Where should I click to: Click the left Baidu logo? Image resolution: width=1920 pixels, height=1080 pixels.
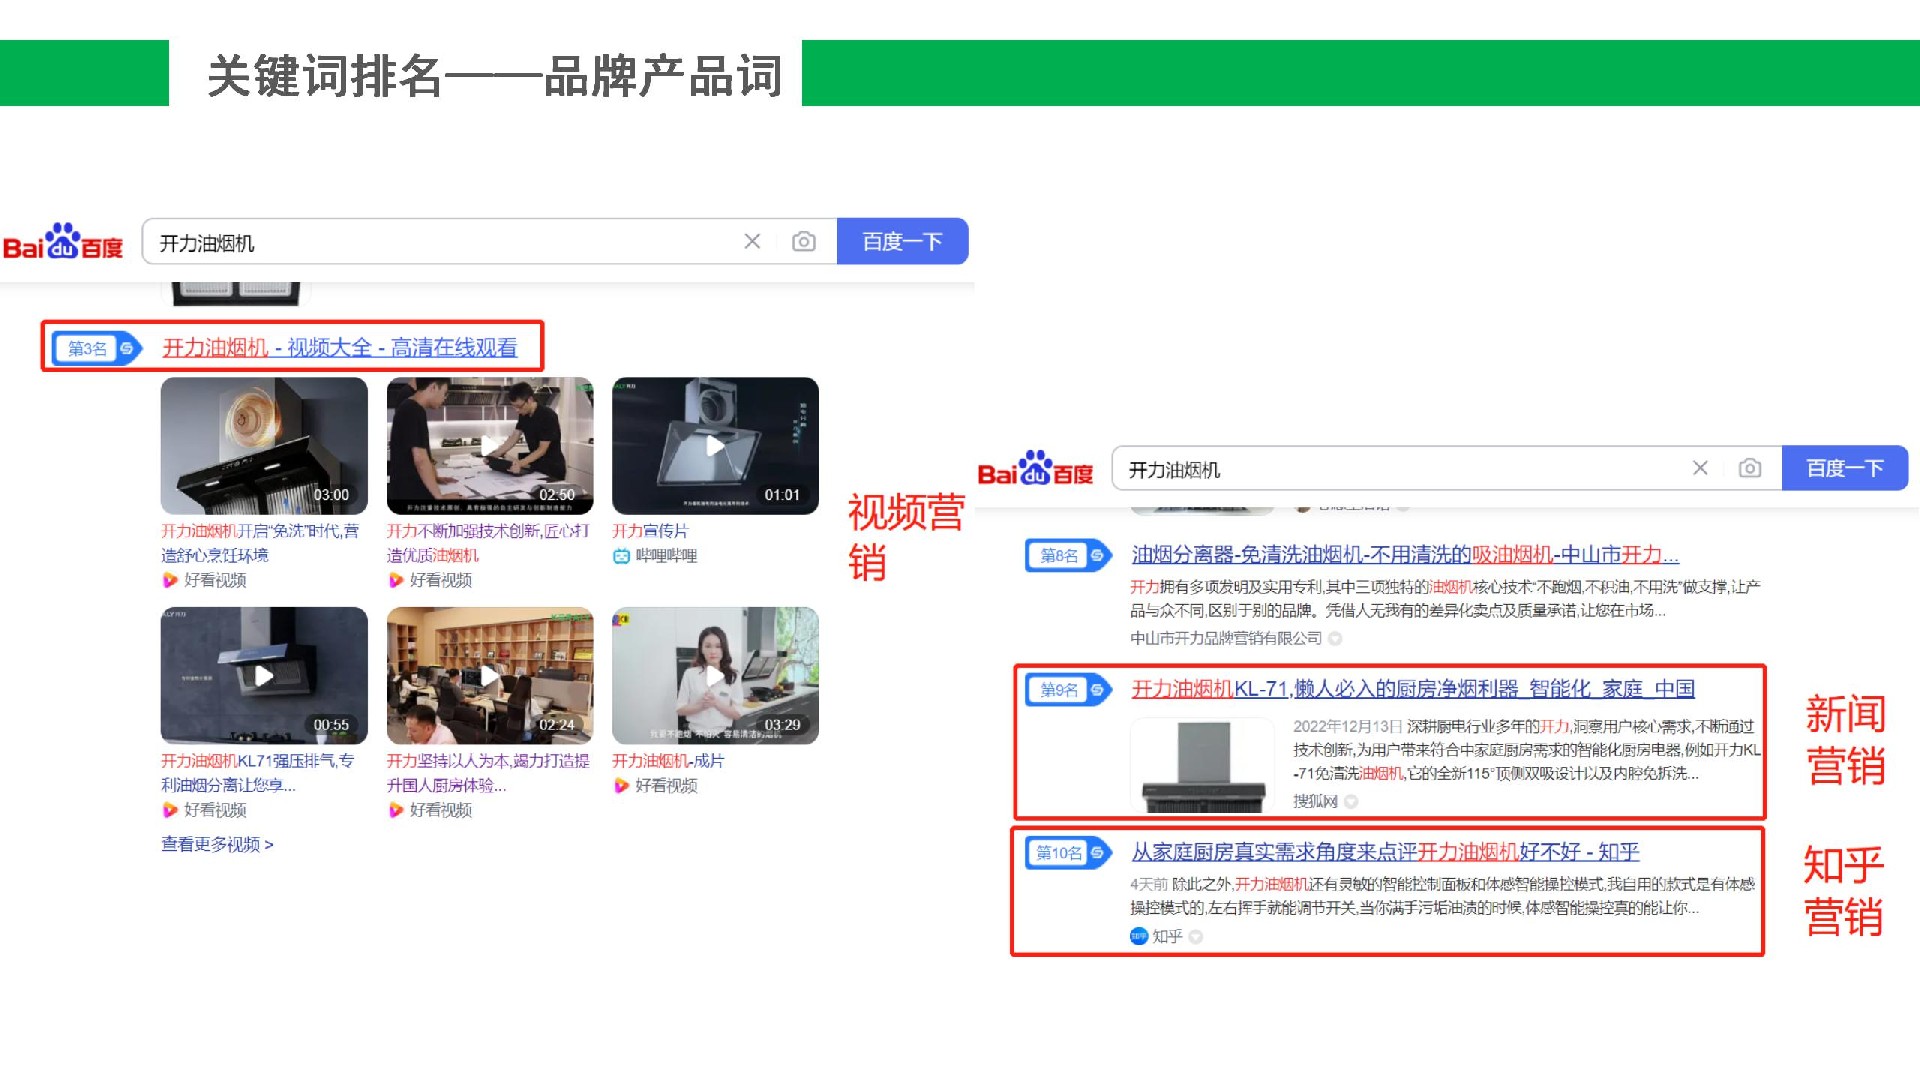tap(62, 242)
